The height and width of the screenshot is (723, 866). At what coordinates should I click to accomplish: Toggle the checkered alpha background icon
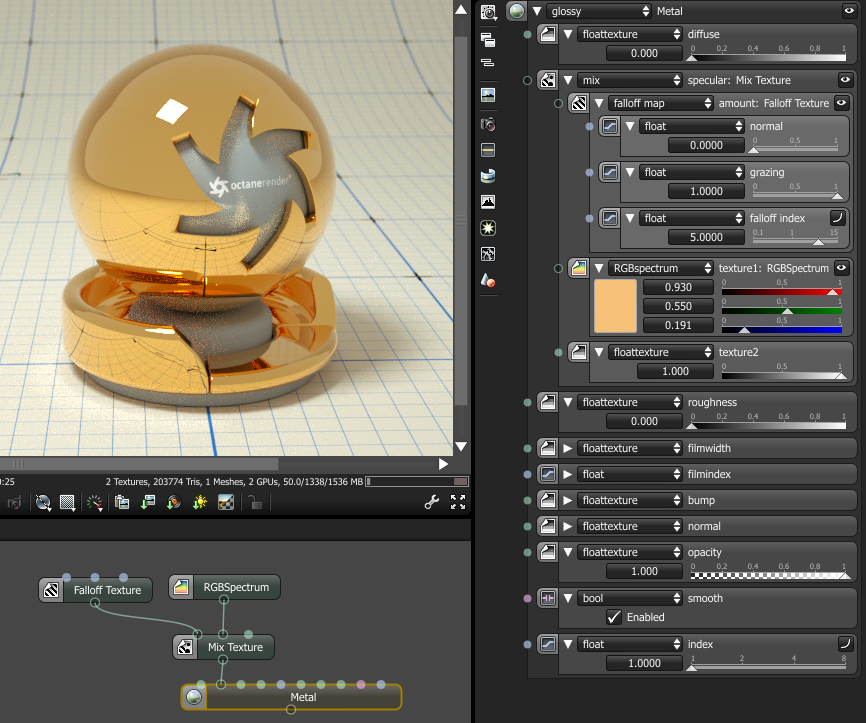click(x=226, y=502)
